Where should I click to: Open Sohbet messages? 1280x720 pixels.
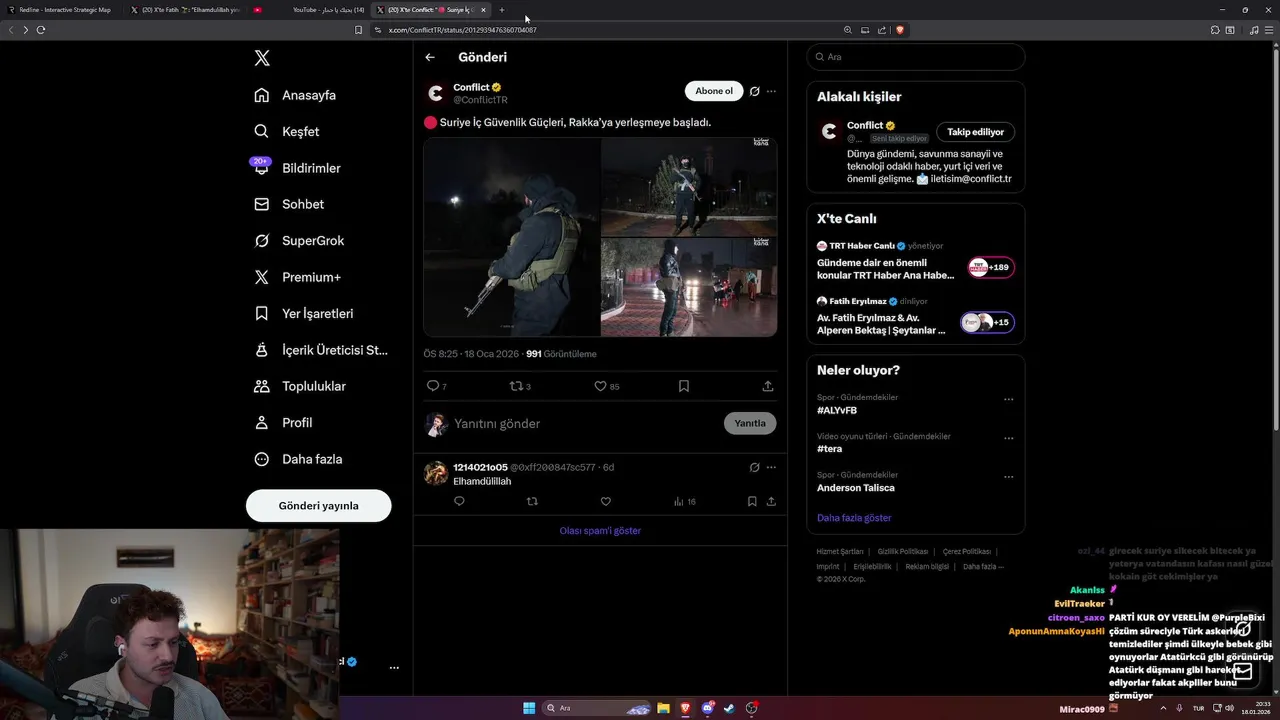[x=289, y=204]
